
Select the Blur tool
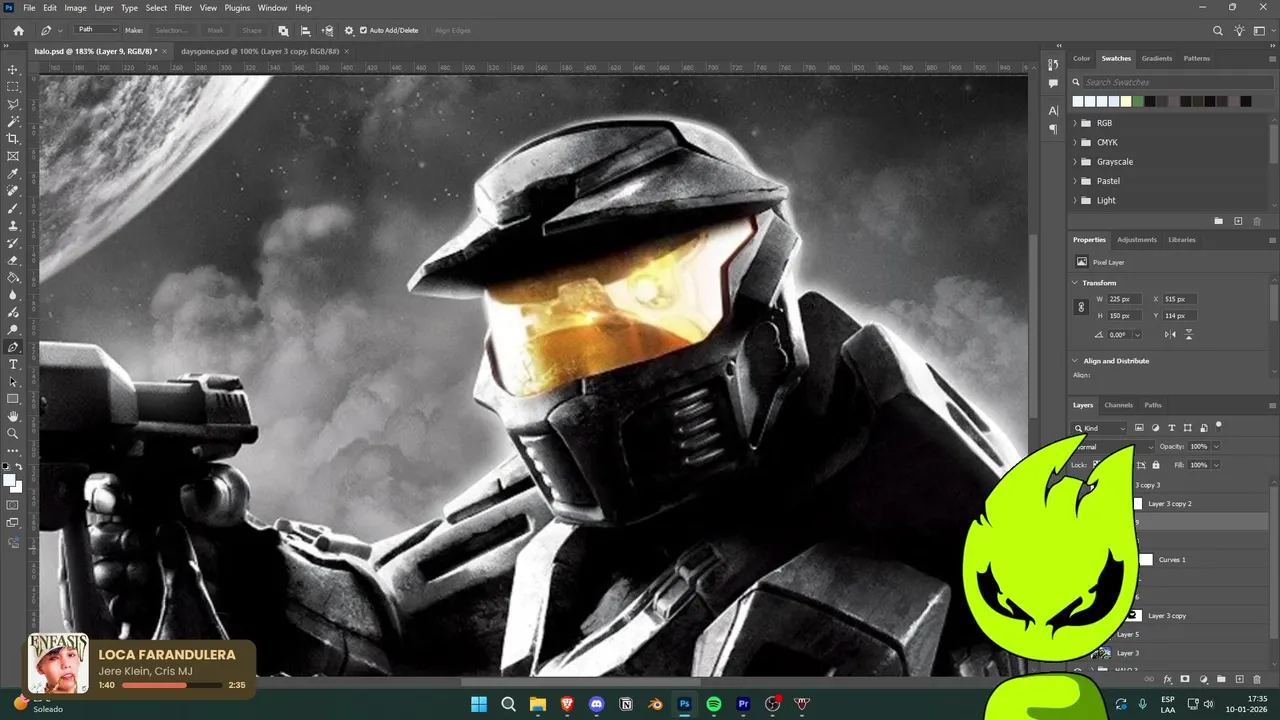[13, 295]
